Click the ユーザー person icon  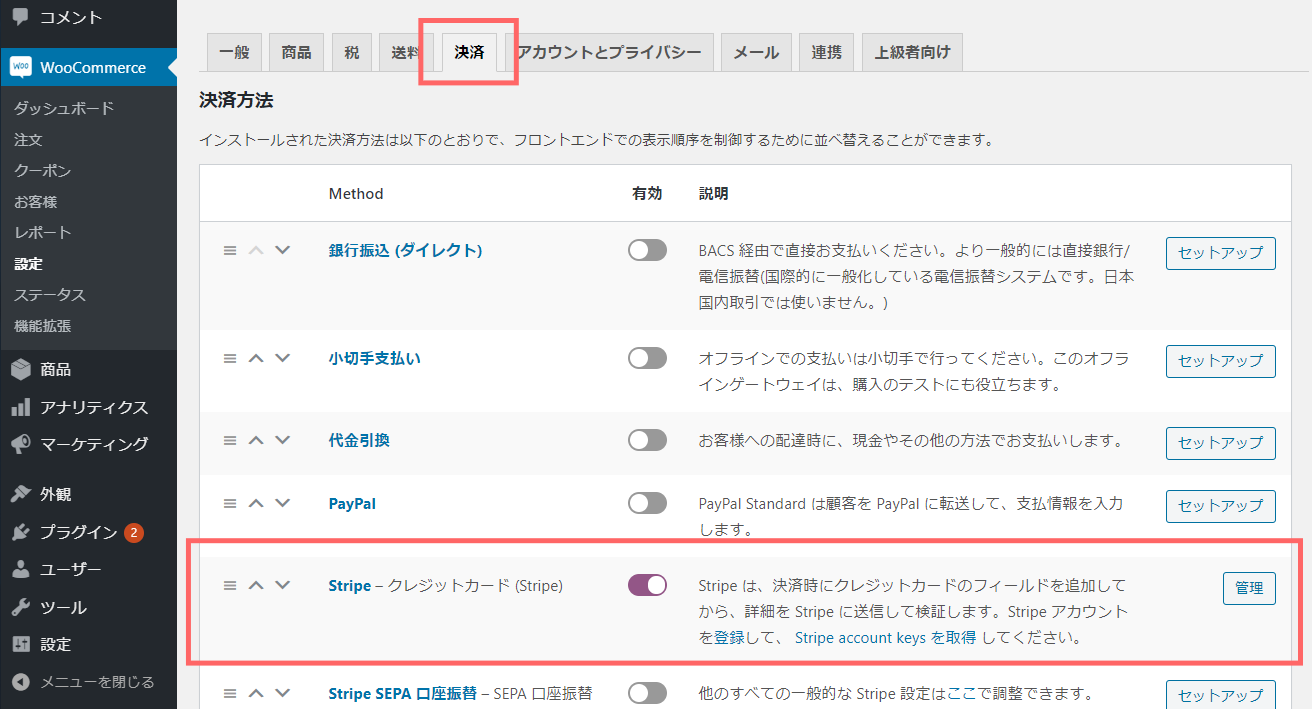(21, 570)
